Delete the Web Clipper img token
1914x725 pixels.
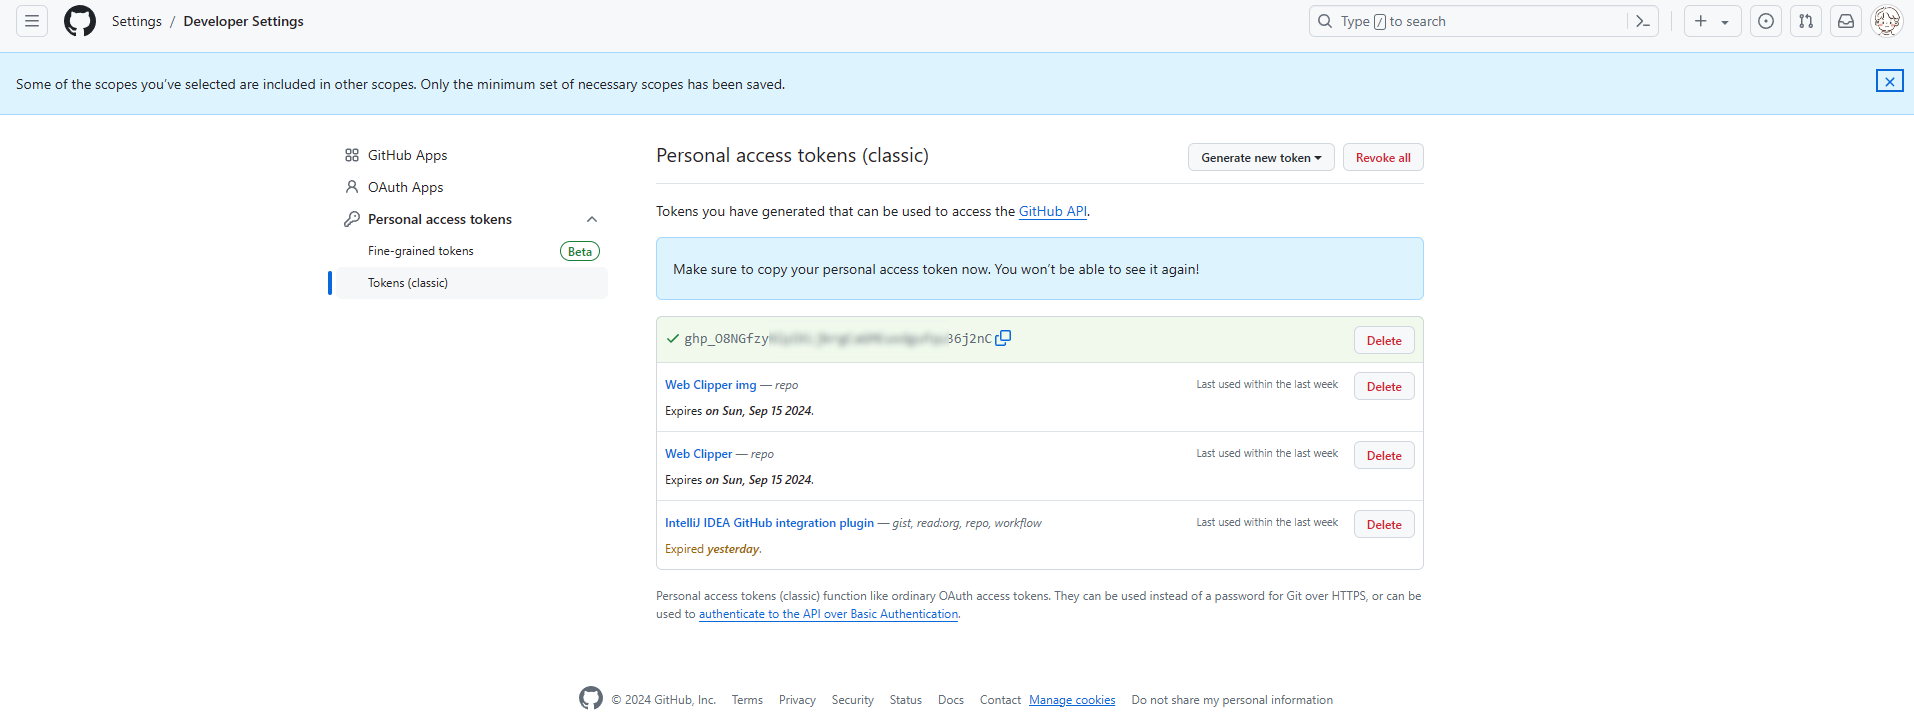click(x=1384, y=386)
